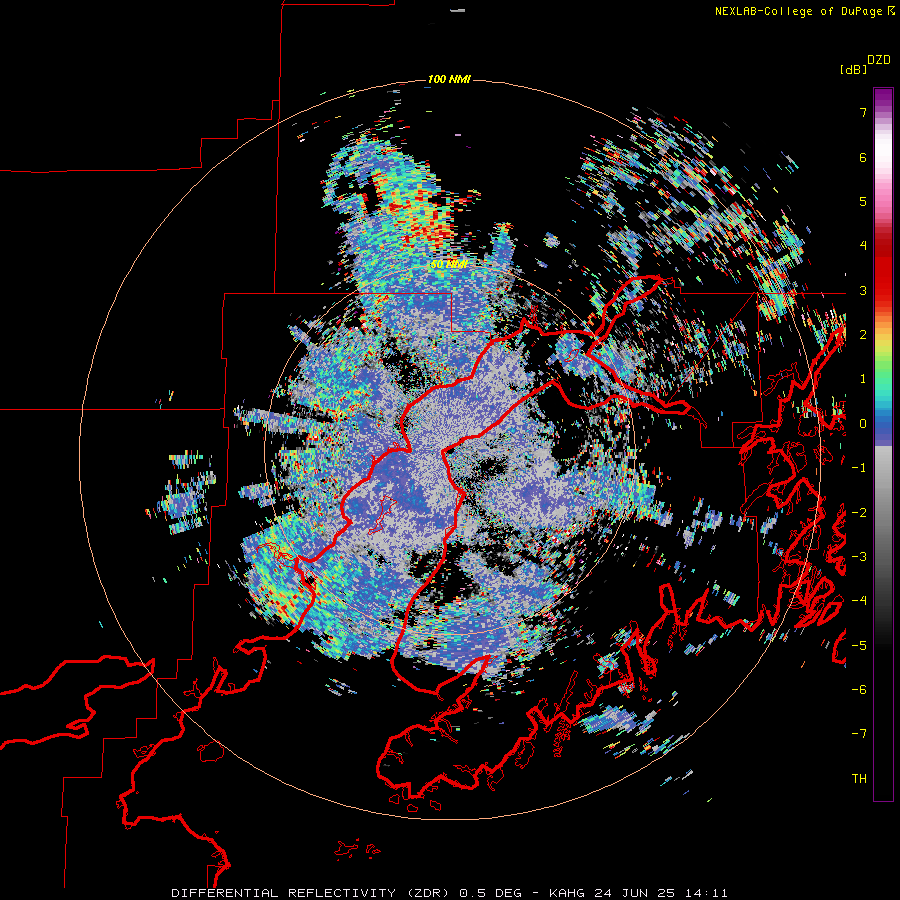
Task: Click the negative 6 dB scale label
Action: coord(859,690)
